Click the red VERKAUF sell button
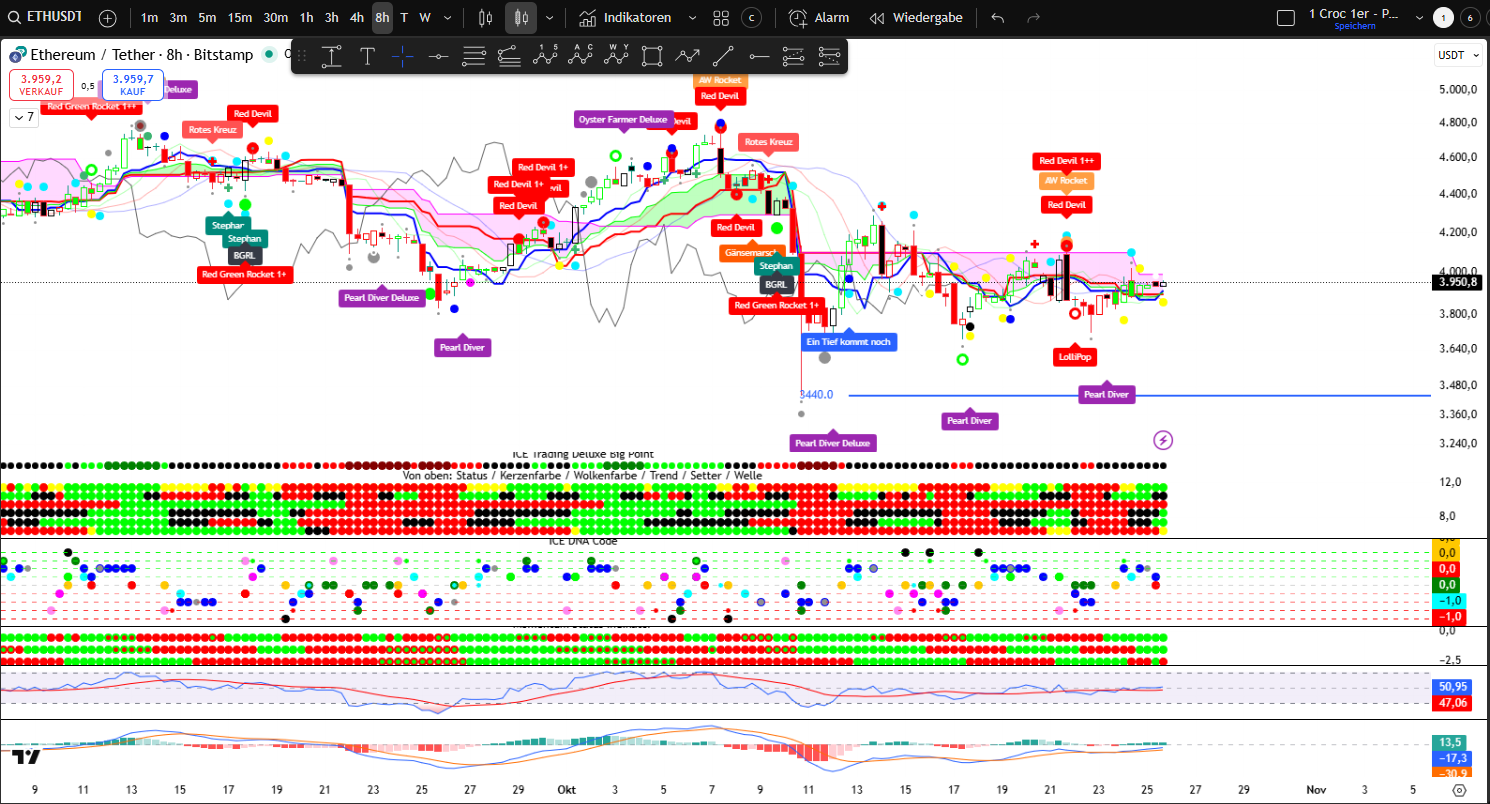 pos(41,84)
